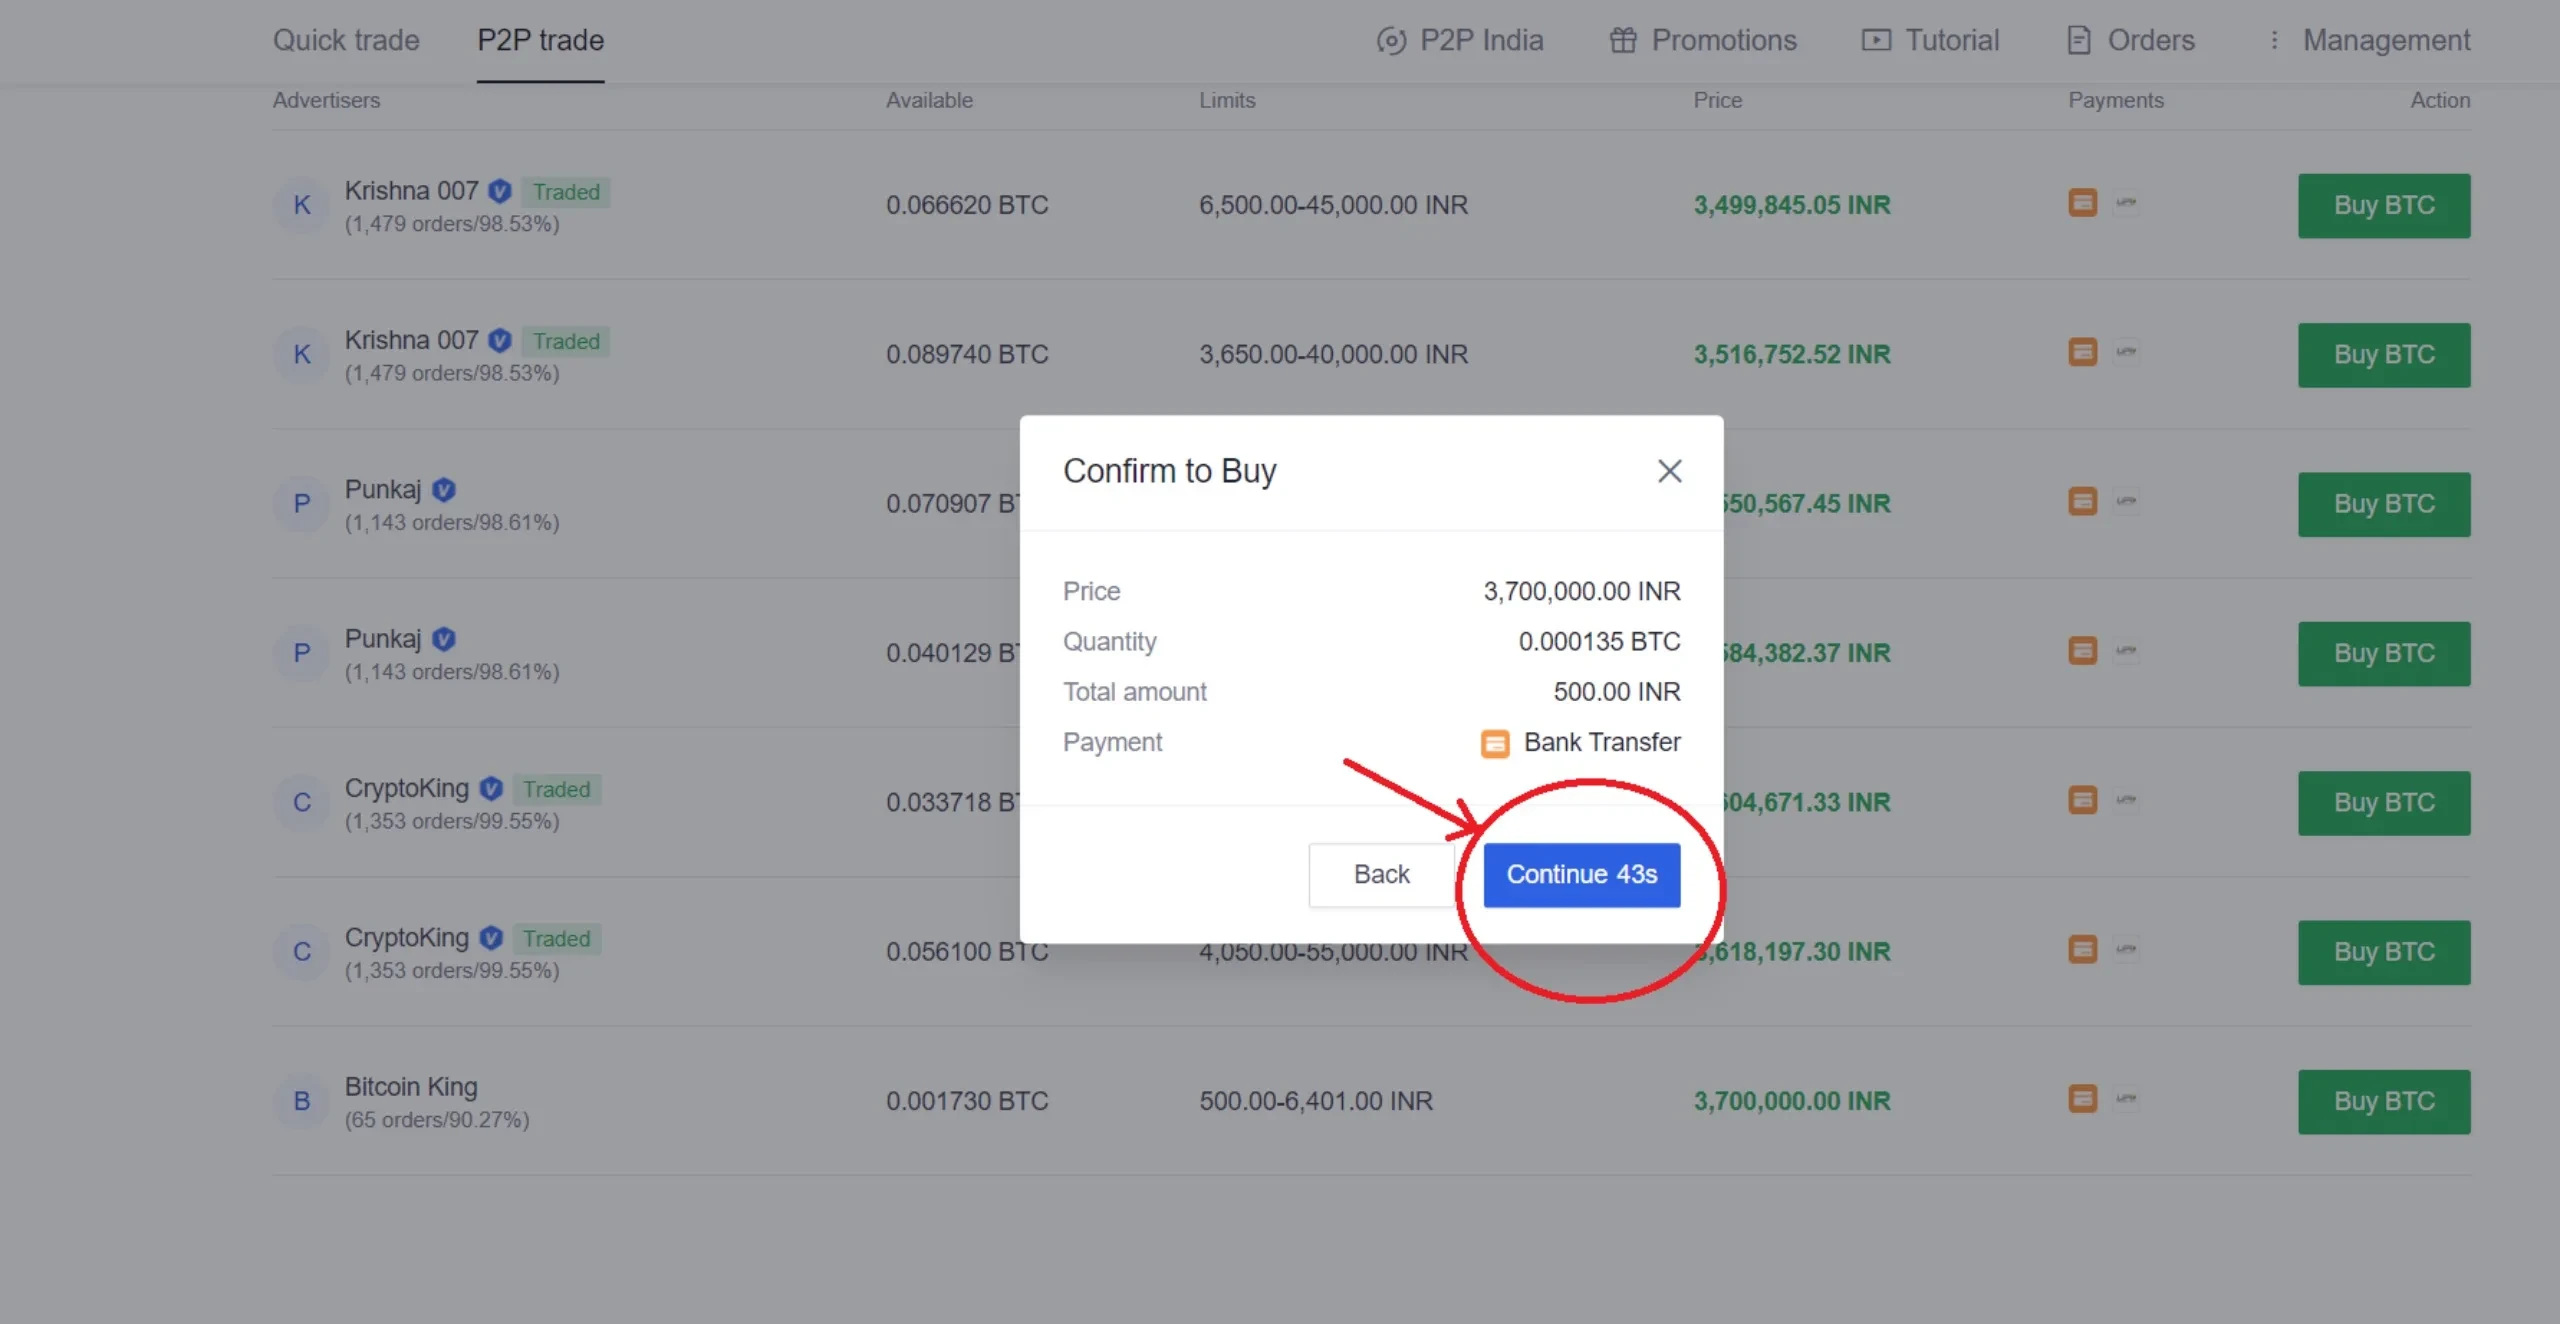Click Punkaj avatar in 0.040129 row
Screen dimensions: 2560x1324
click(x=302, y=653)
